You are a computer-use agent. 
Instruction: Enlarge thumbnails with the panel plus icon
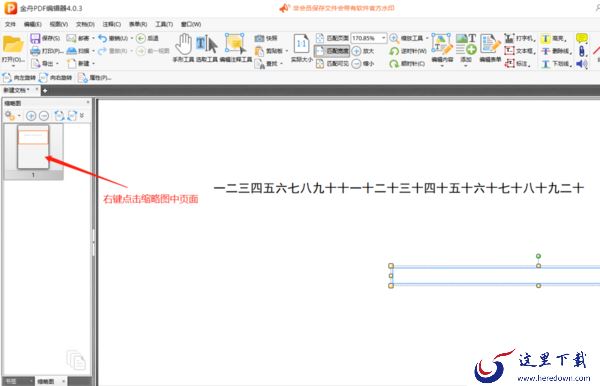31,116
